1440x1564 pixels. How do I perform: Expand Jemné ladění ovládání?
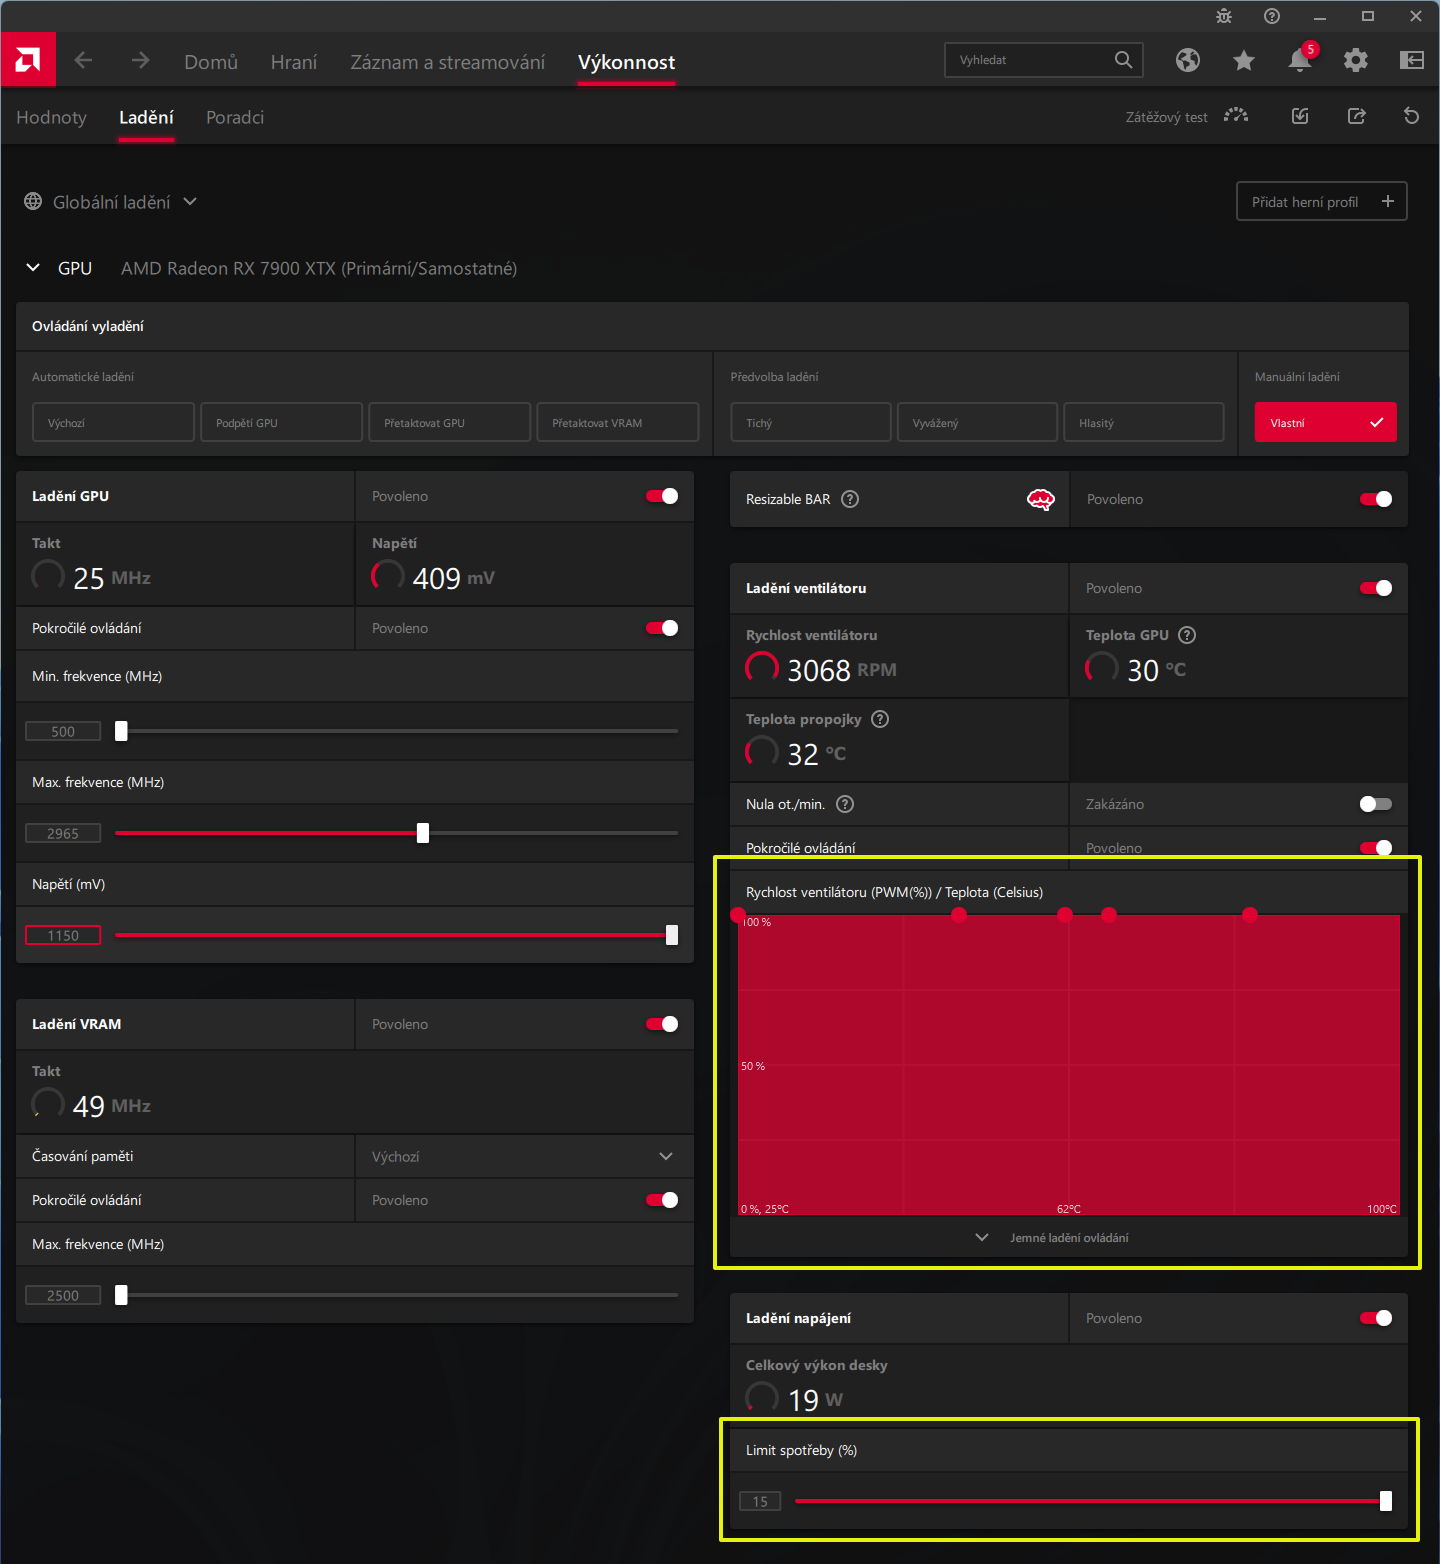(1068, 1238)
